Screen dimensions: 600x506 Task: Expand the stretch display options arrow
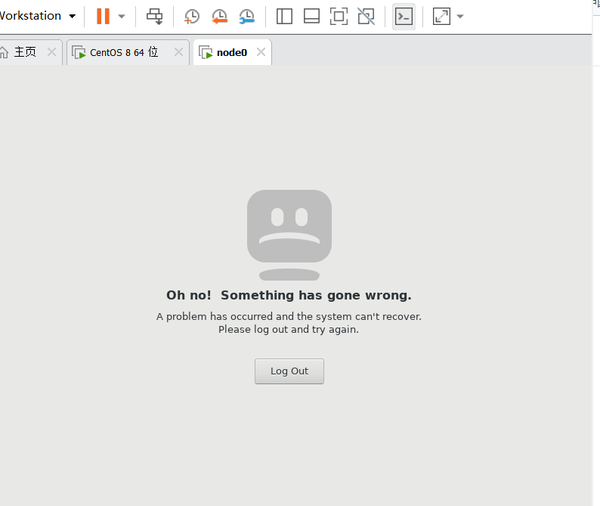tap(460, 16)
